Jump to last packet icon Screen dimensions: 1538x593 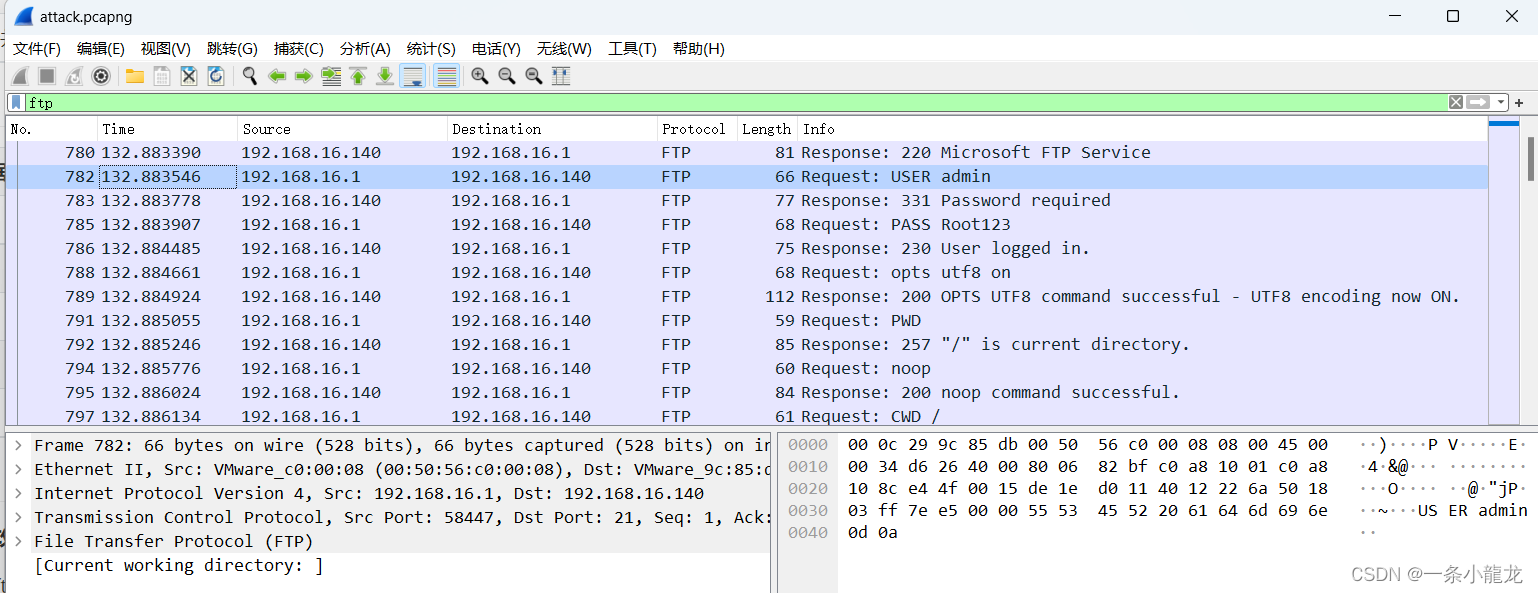385,76
